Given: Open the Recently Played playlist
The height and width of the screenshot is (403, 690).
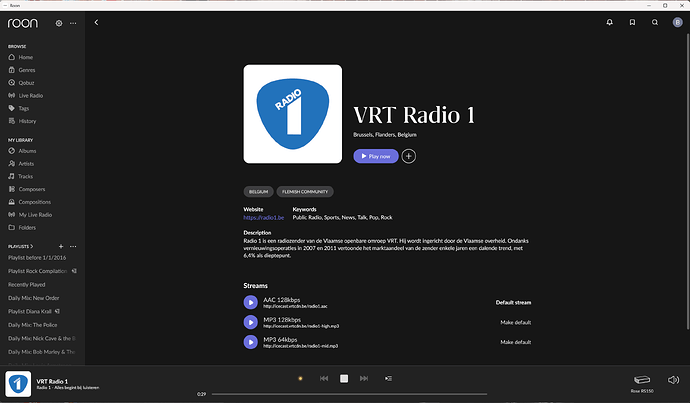Looking at the screenshot, I should pos(26,285).
